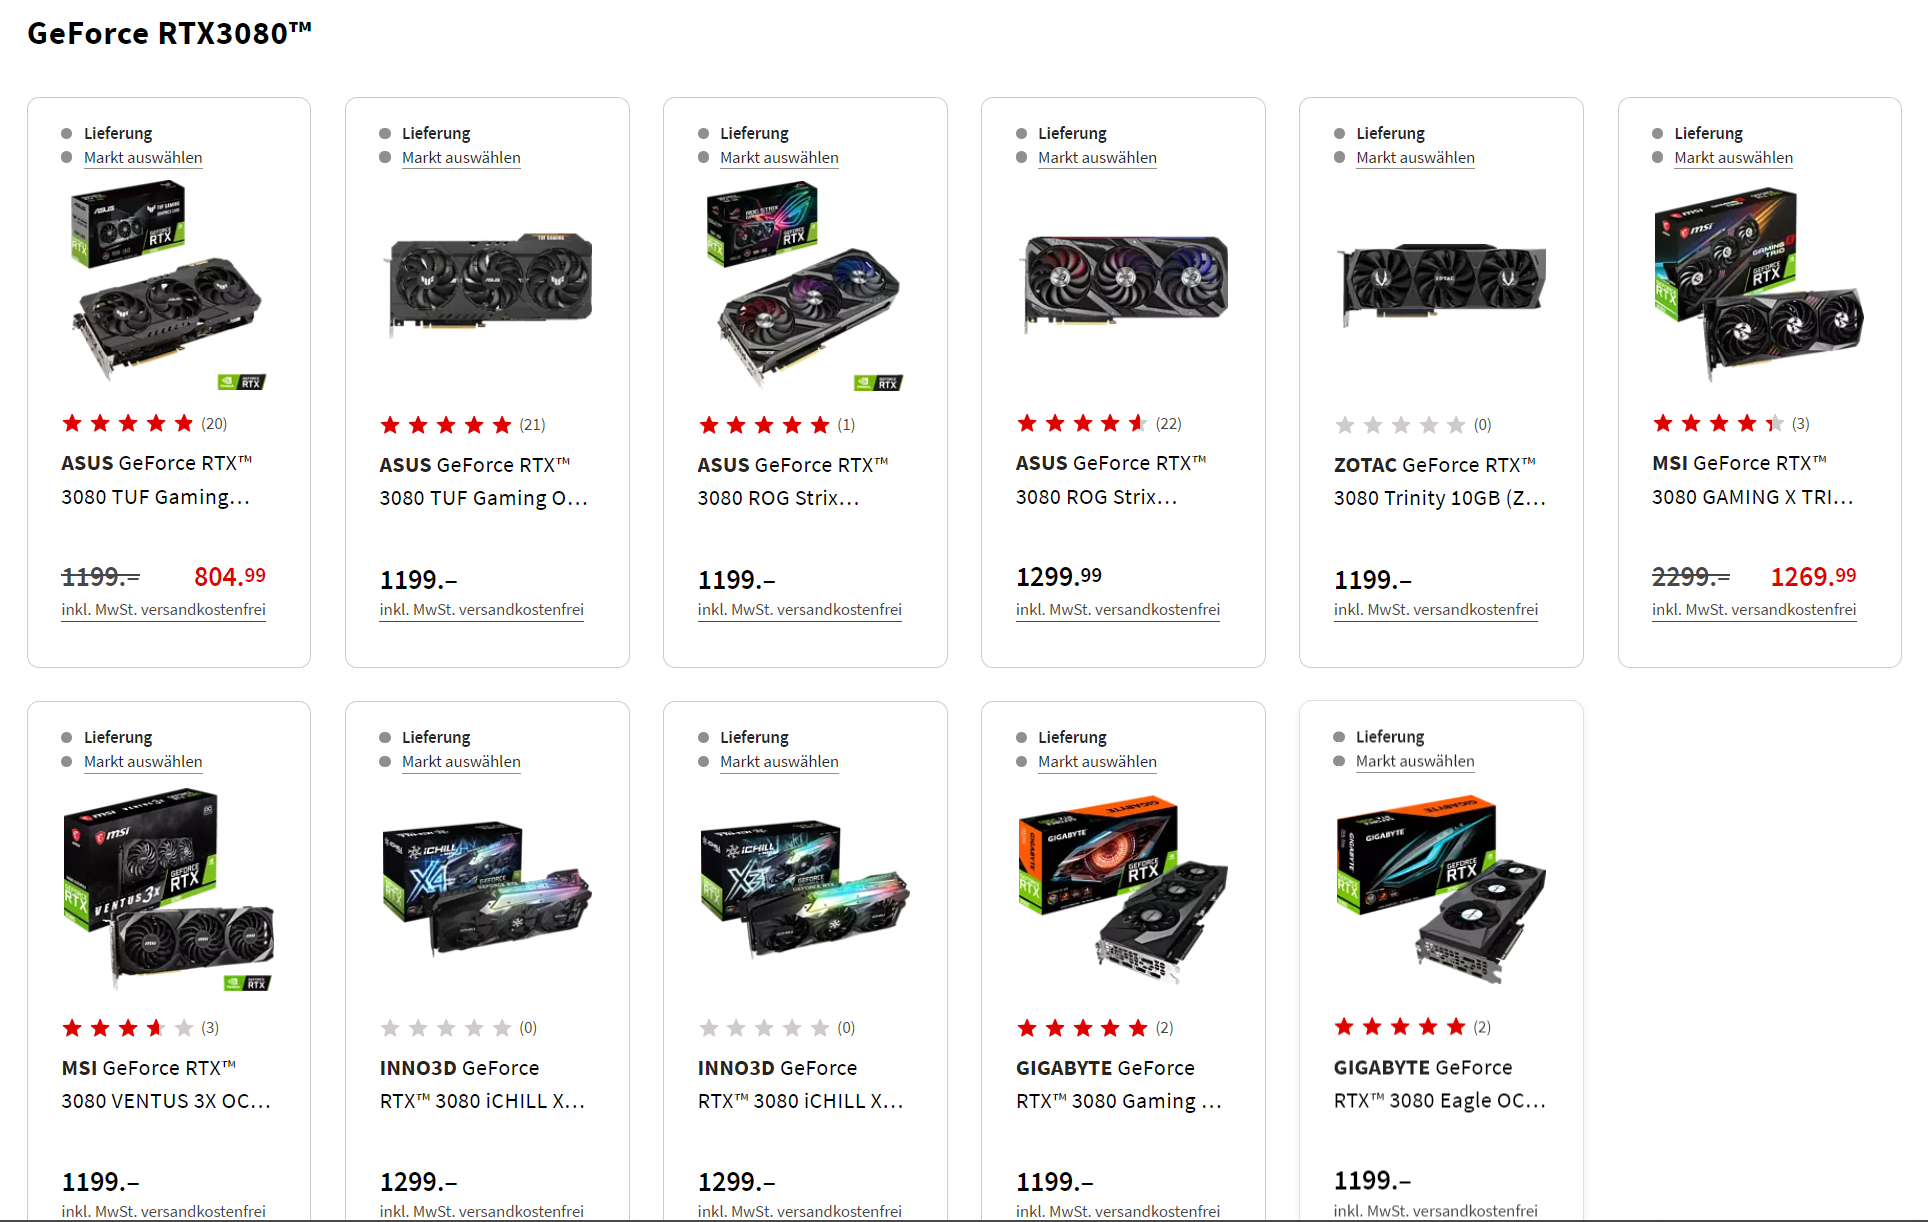The height and width of the screenshot is (1222, 1928).
Task: Click Markt auswählen on the MSI VENTUS card
Action: tap(143, 762)
